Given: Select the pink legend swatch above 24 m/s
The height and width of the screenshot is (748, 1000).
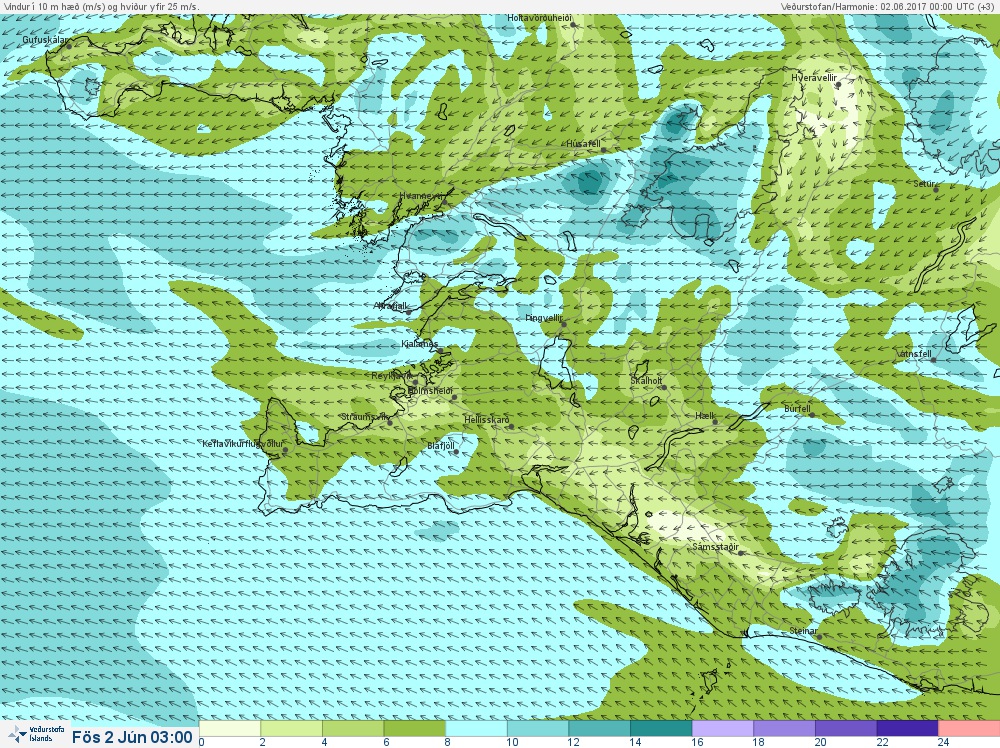Looking at the screenshot, I should coord(969,728).
